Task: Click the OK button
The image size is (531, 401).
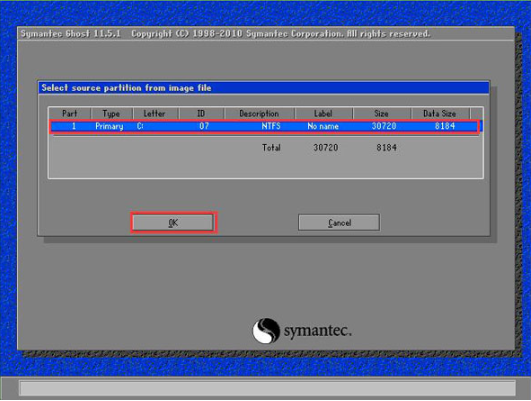Action: pyautogui.click(x=173, y=223)
